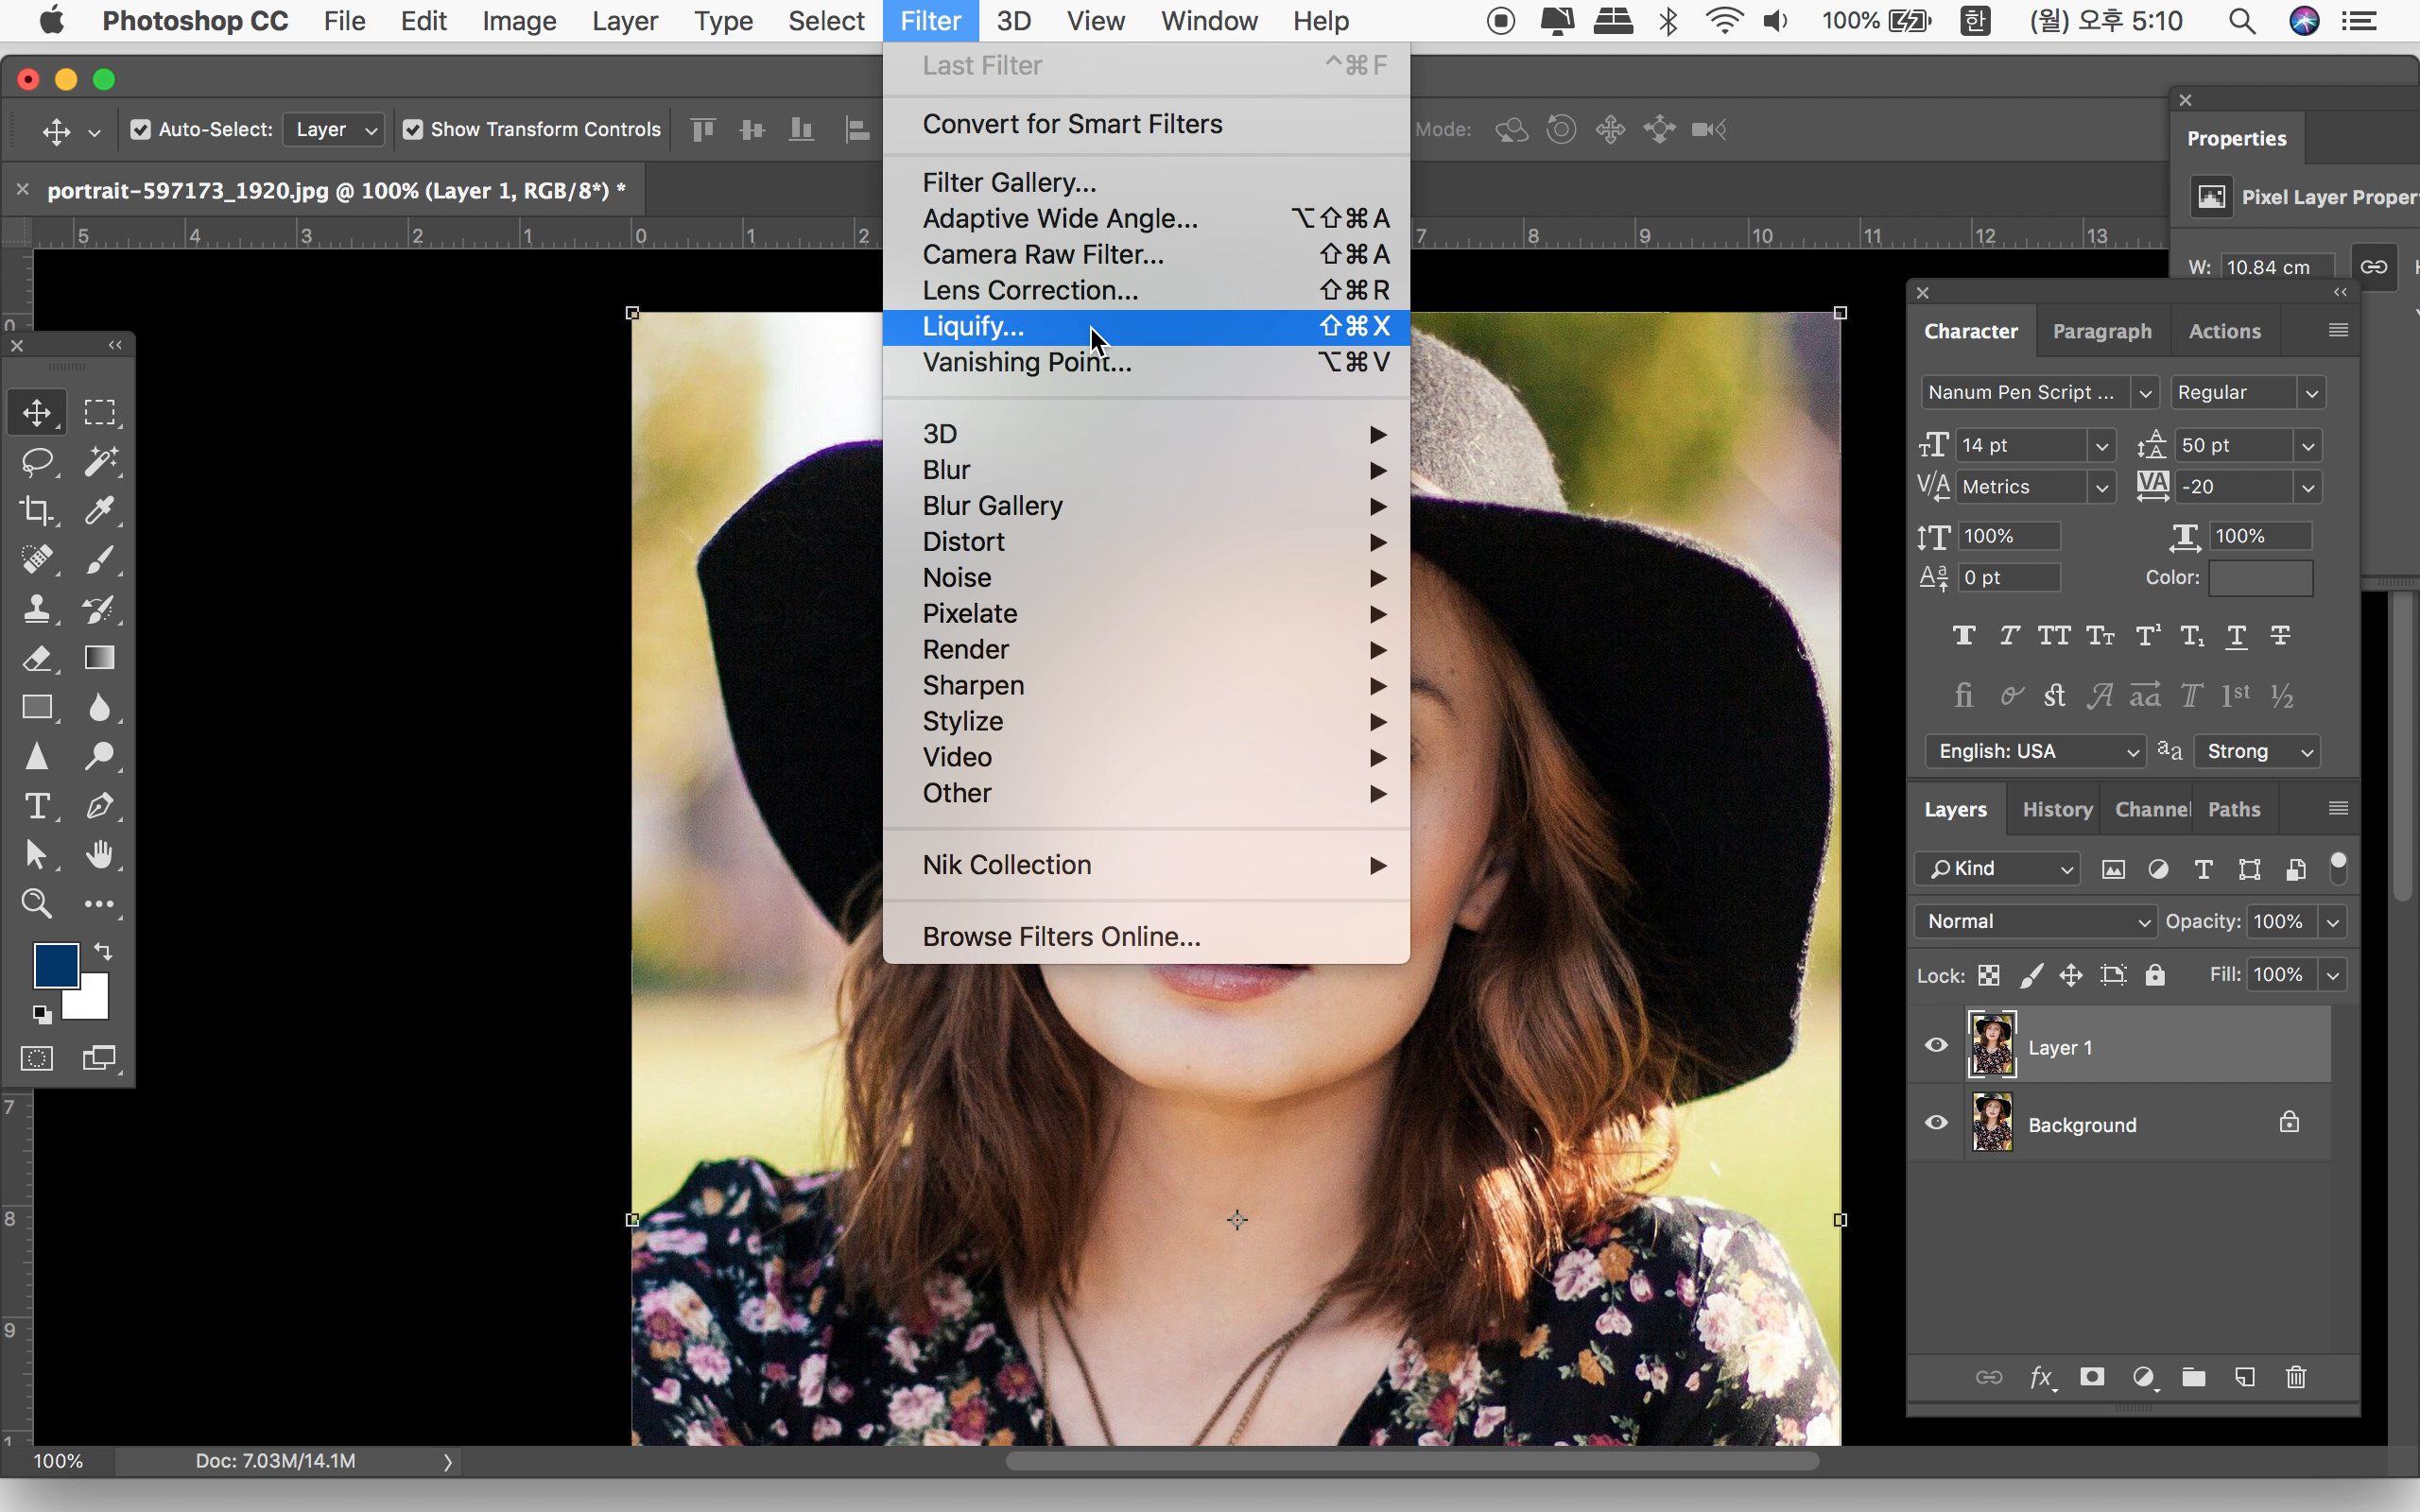Choose Liquify from the Filter menu
Viewport: 2420px width, 1512px height.
coord(973,327)
